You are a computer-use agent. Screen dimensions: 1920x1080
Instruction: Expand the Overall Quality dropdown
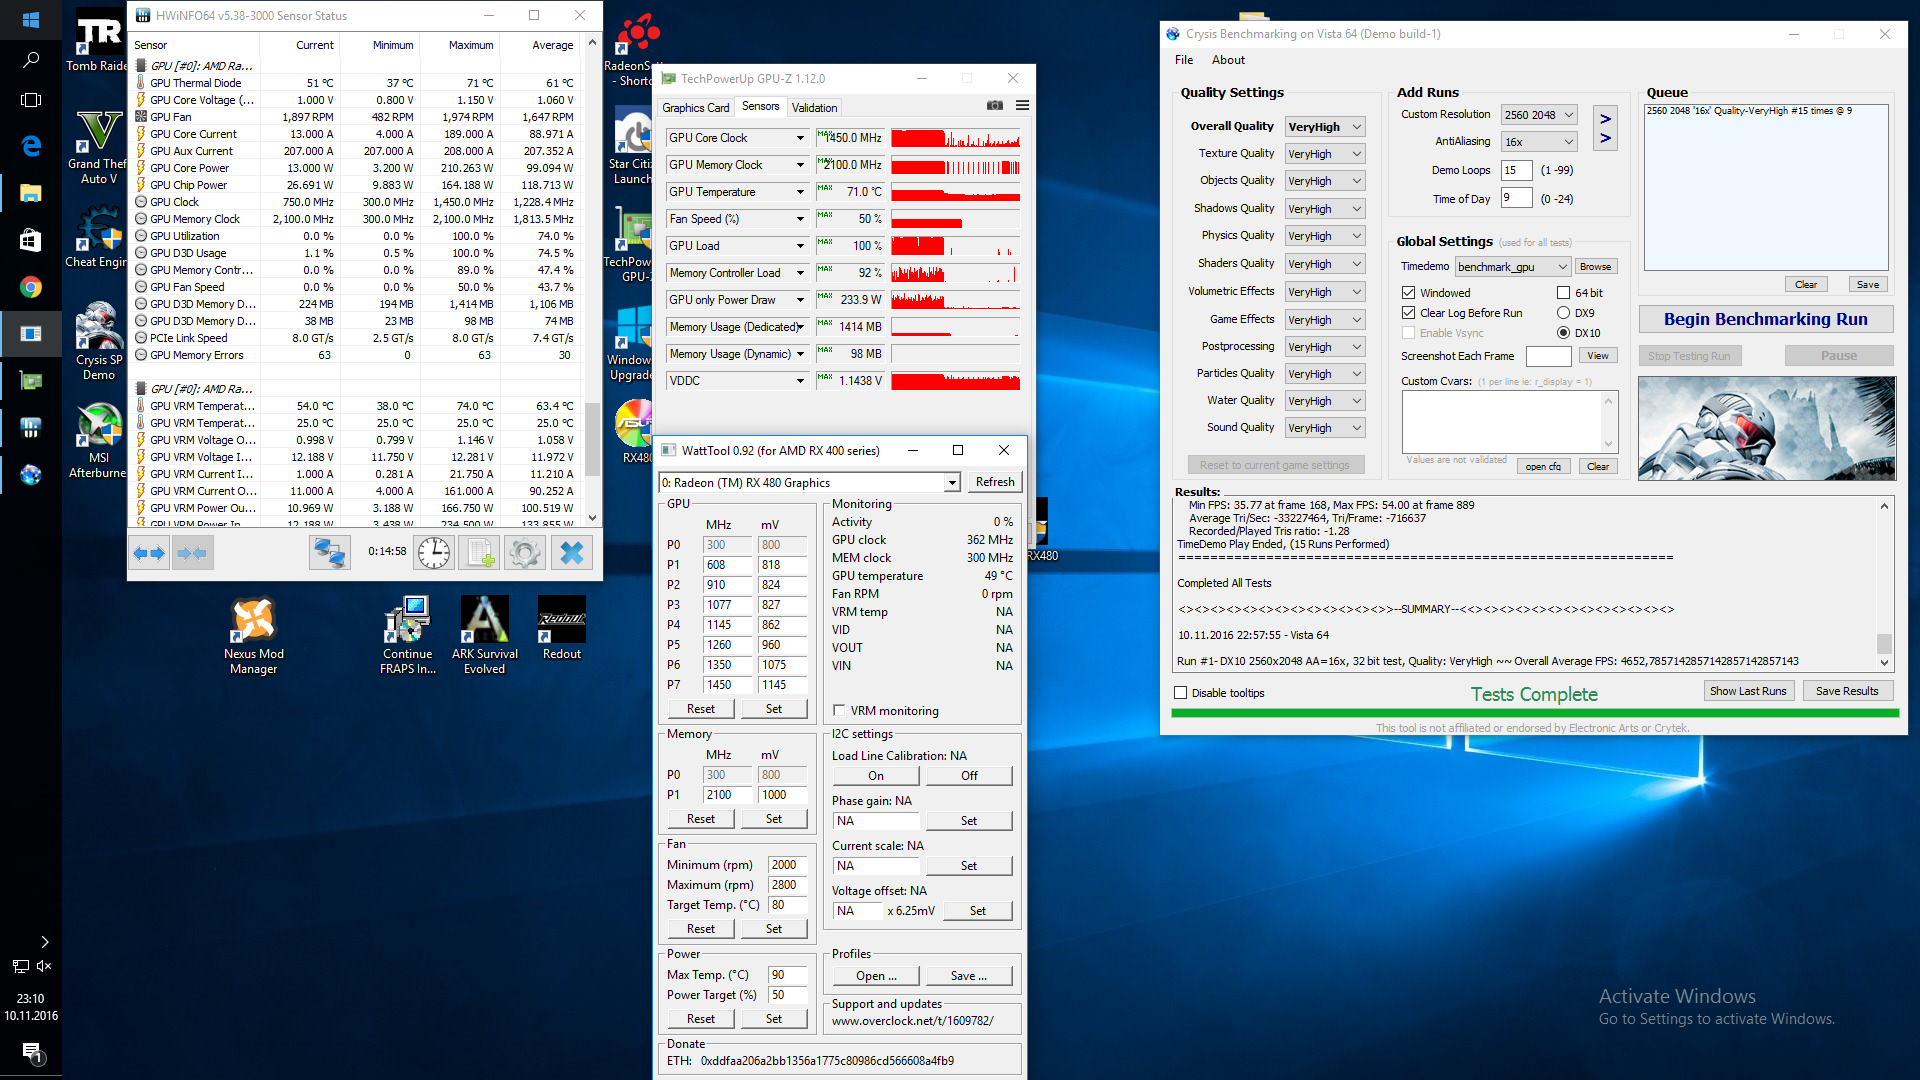click(1356, 127)
